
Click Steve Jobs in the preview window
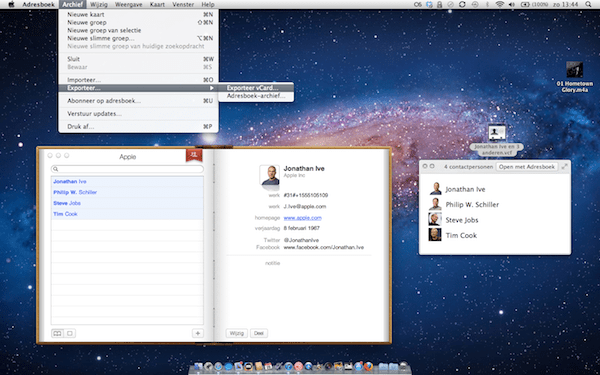point(461,220)
